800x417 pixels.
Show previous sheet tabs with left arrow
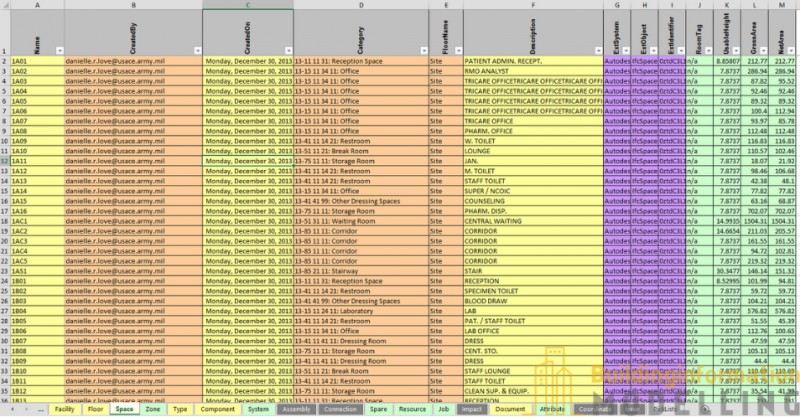point(12,409)
